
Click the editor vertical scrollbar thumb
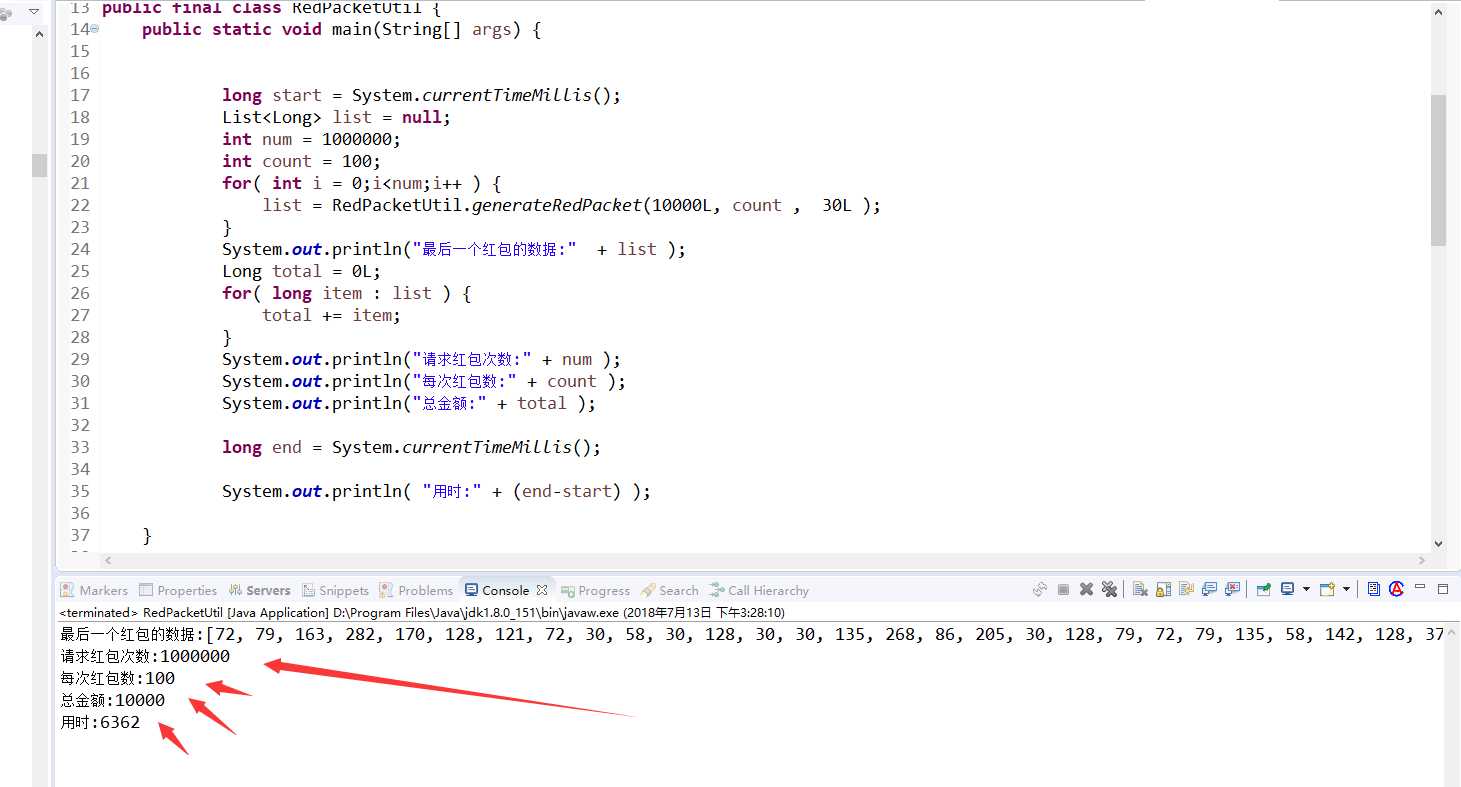(1438, 170)
